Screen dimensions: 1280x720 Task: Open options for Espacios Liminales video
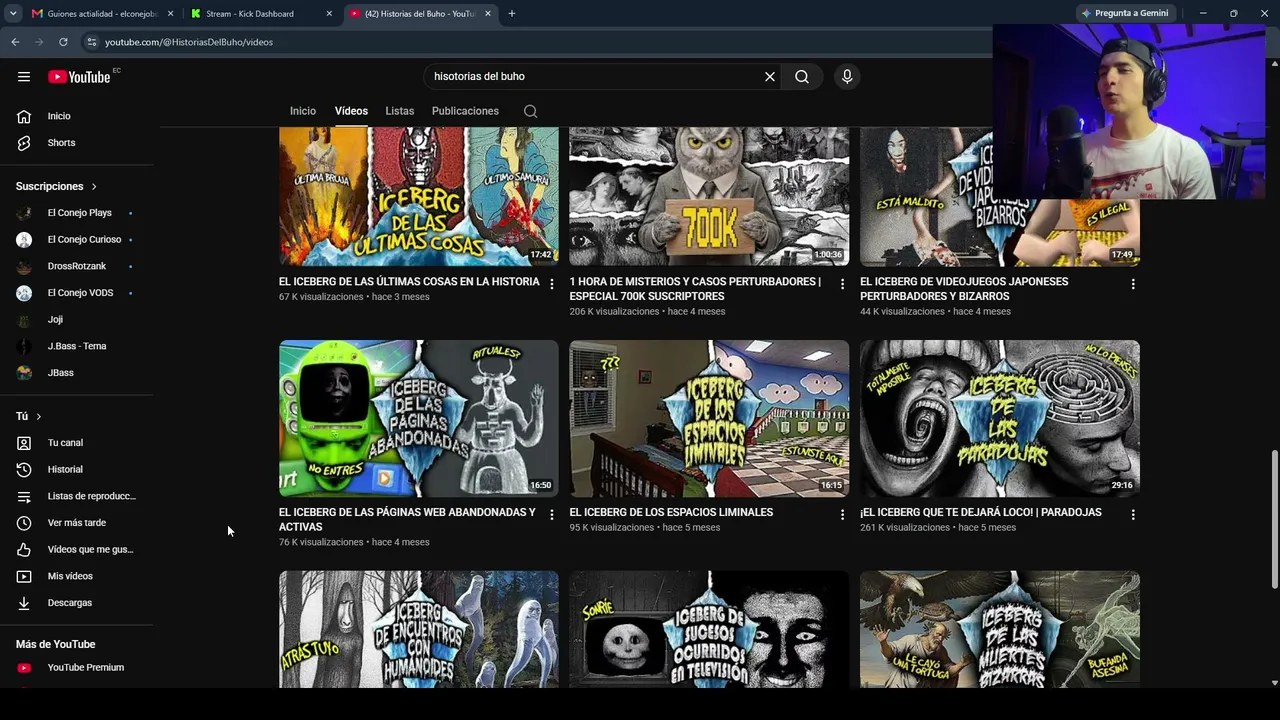842,515
